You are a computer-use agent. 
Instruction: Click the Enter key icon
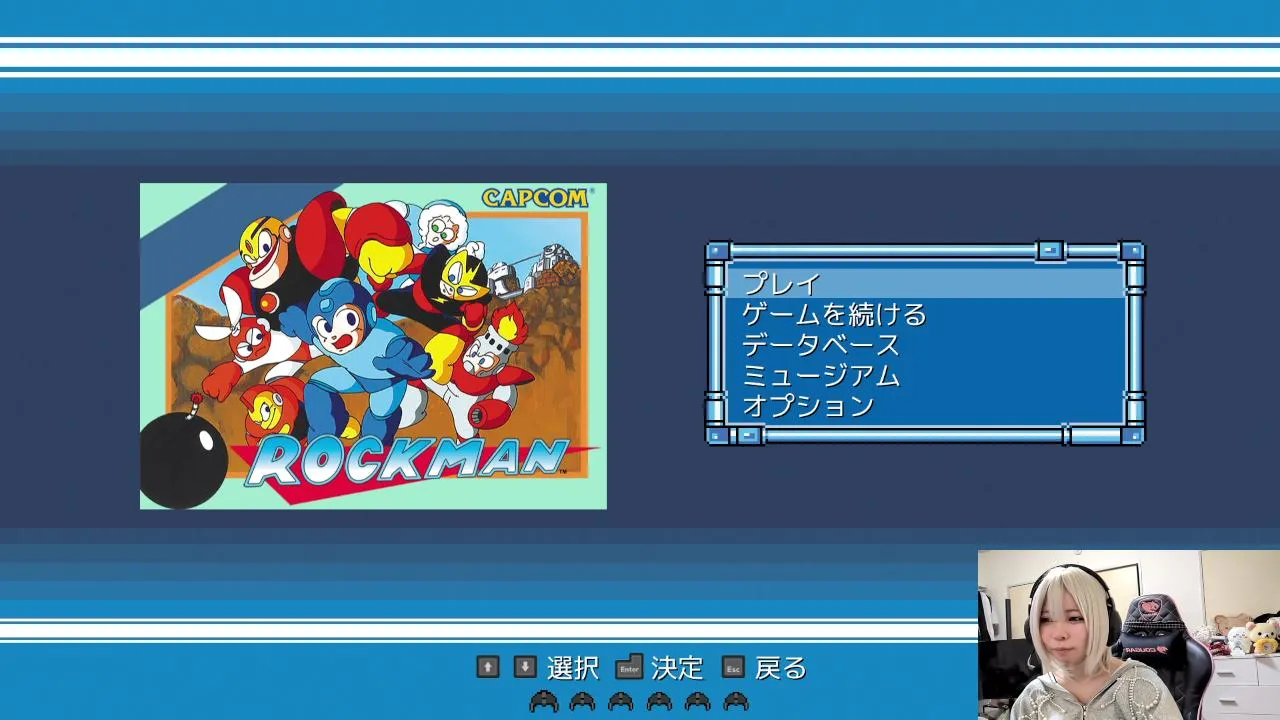pyautogui.click(x=629, y=667)
